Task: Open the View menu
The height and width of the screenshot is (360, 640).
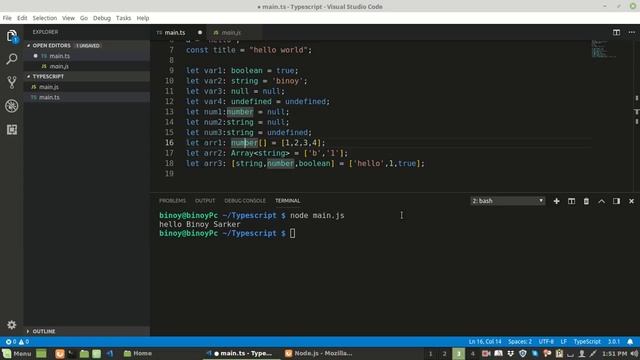Action: click(x=68, y=18)
